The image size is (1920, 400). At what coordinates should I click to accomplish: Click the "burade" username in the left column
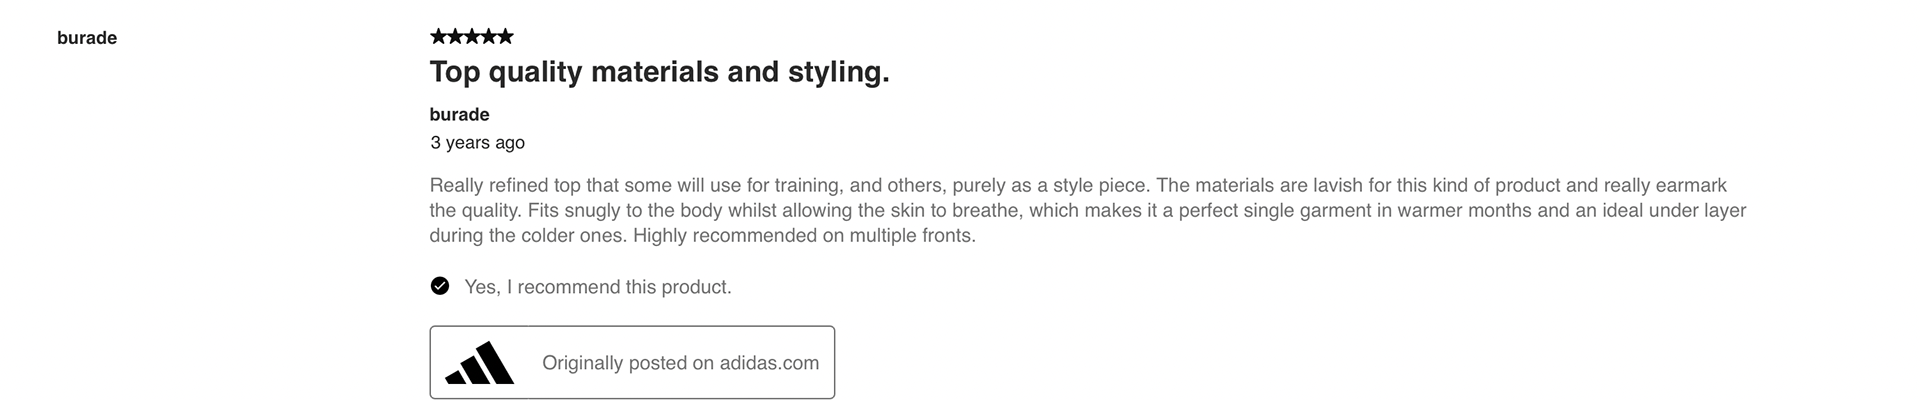coord(87,38)
